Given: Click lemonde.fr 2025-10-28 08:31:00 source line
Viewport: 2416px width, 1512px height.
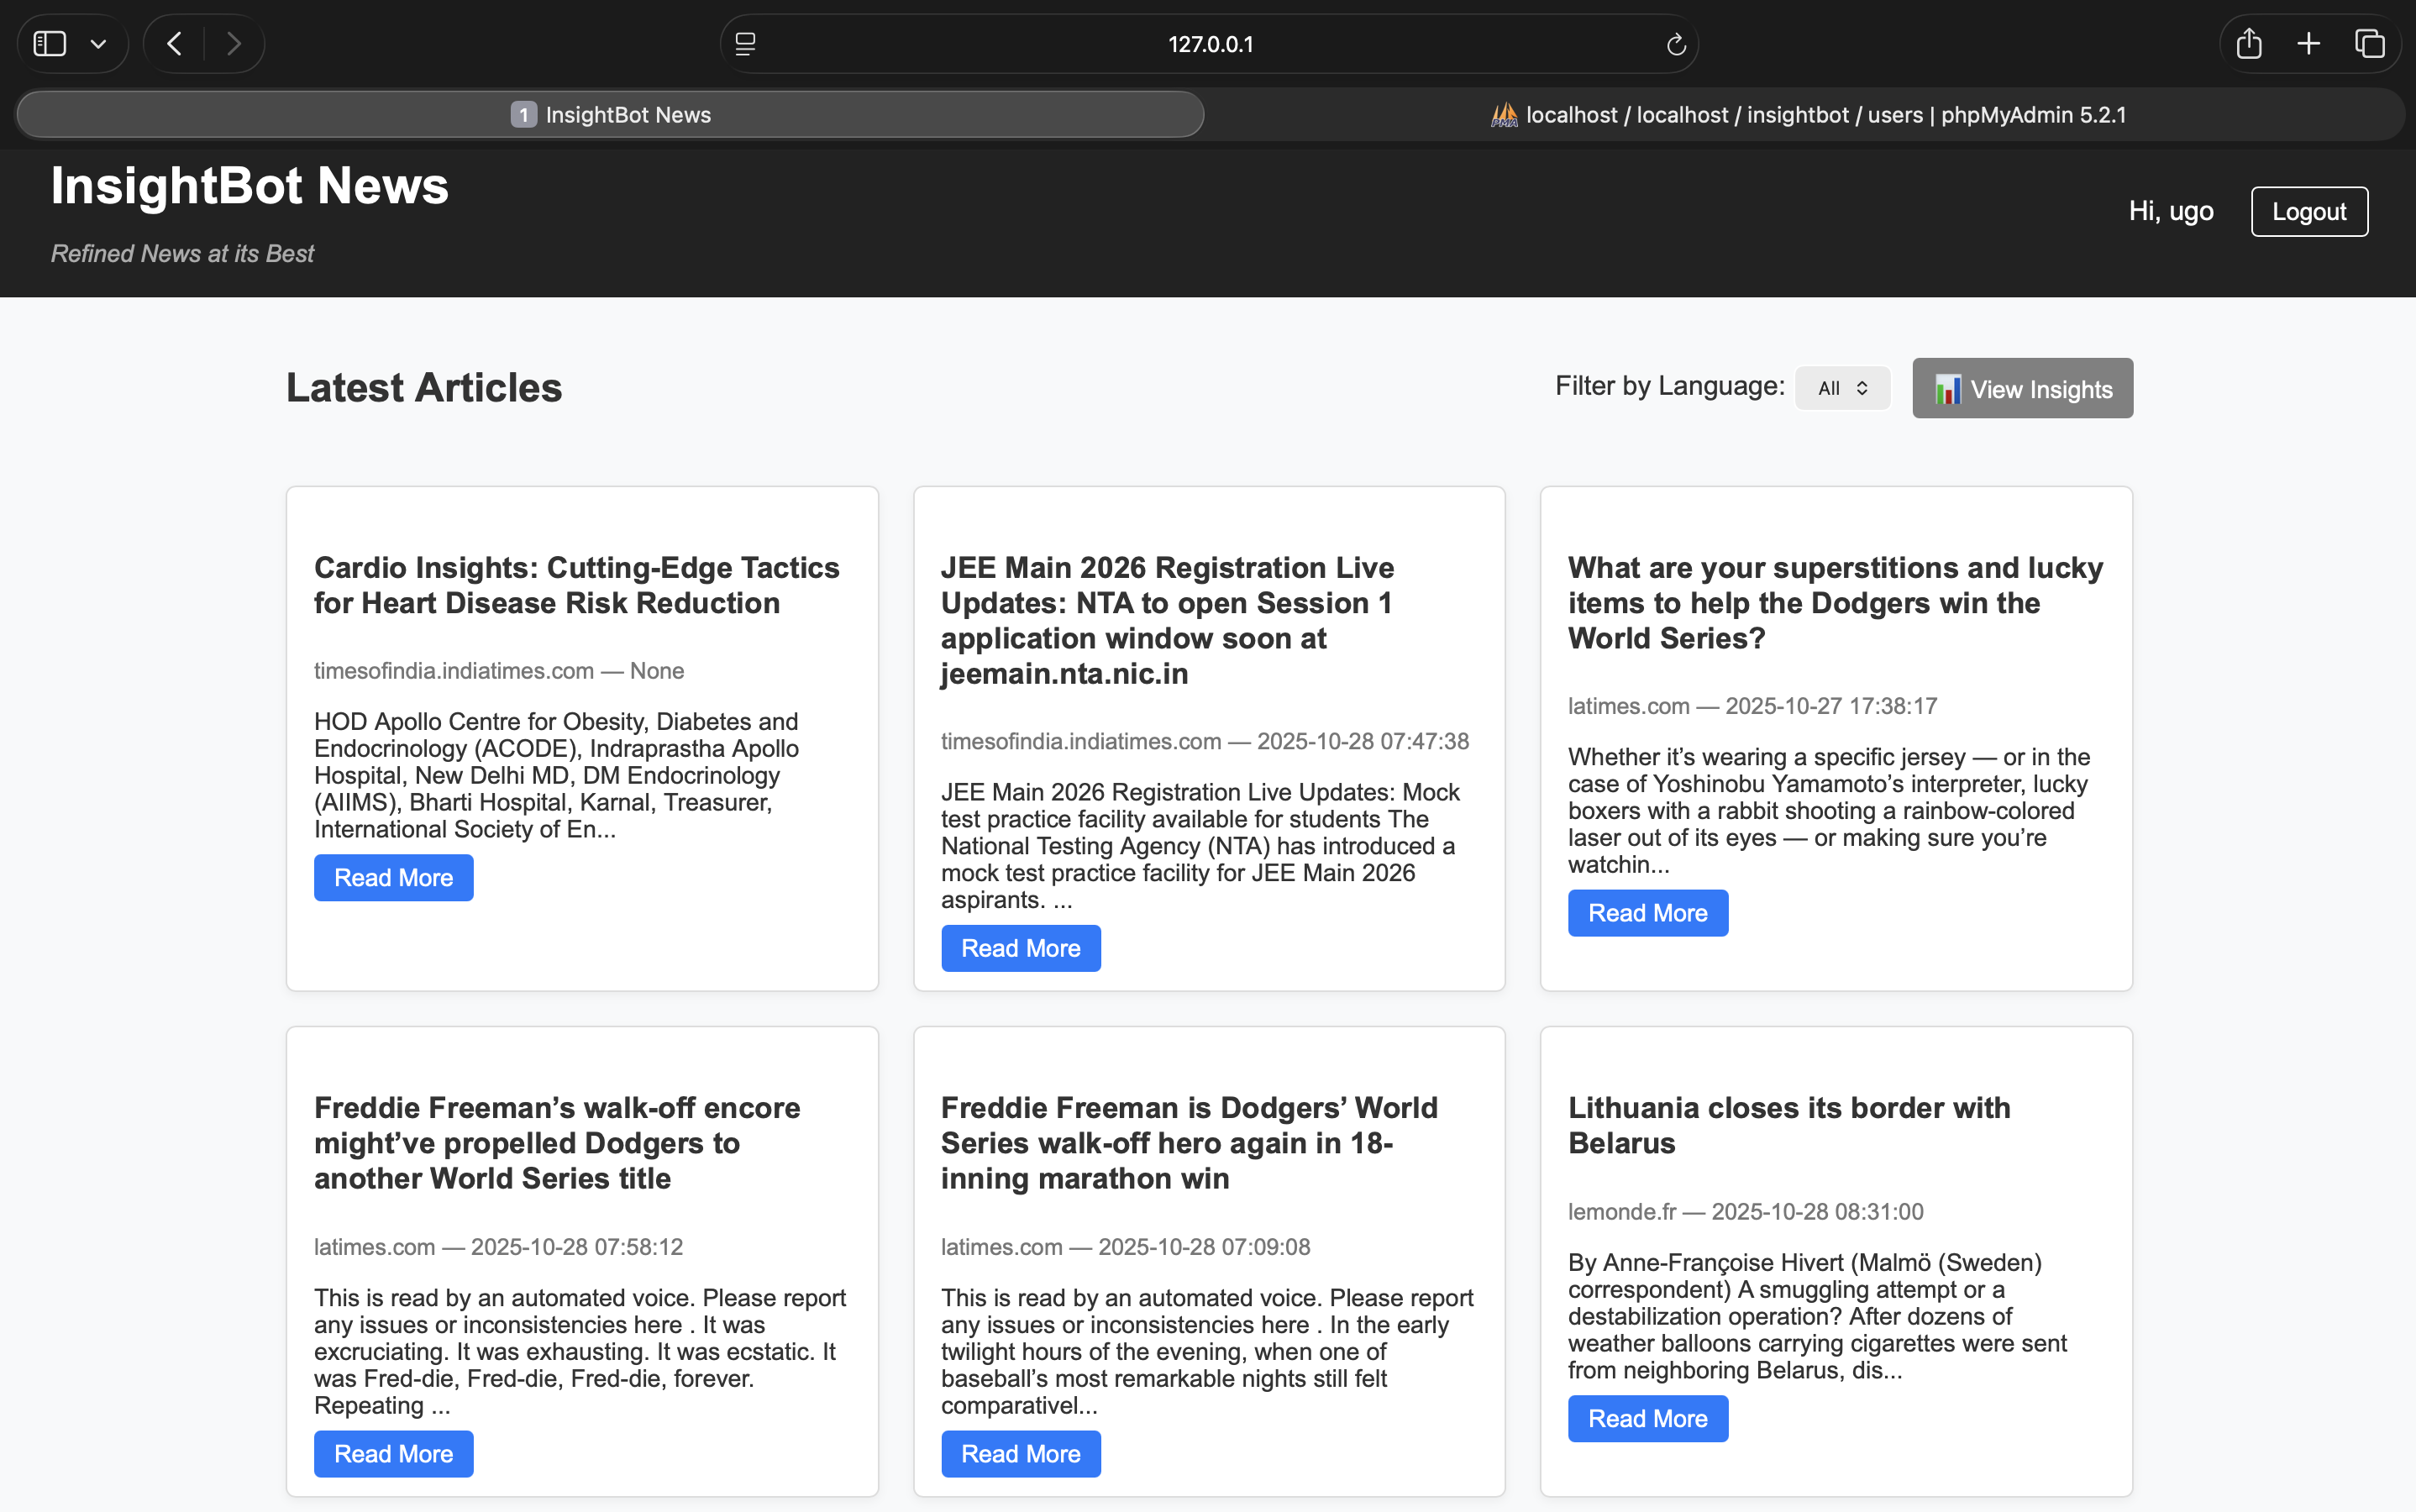Looking at the screenshot, I should pos(1745,1212).
